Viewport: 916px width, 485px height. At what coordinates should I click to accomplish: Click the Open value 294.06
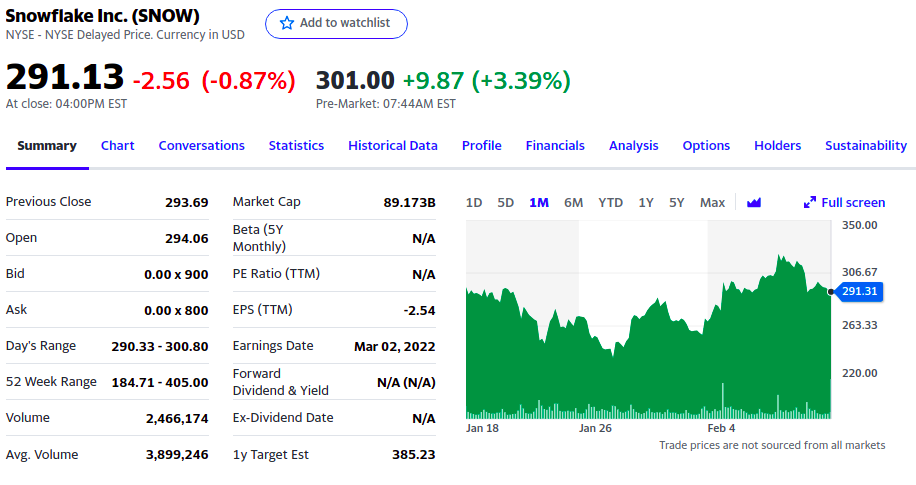point(186,238)
